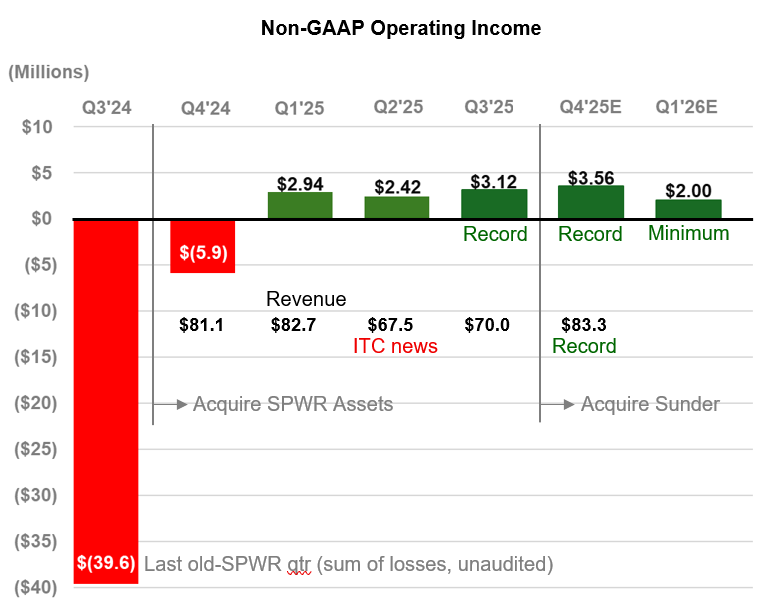Select the green Q1'25 bar

point(300,206)
